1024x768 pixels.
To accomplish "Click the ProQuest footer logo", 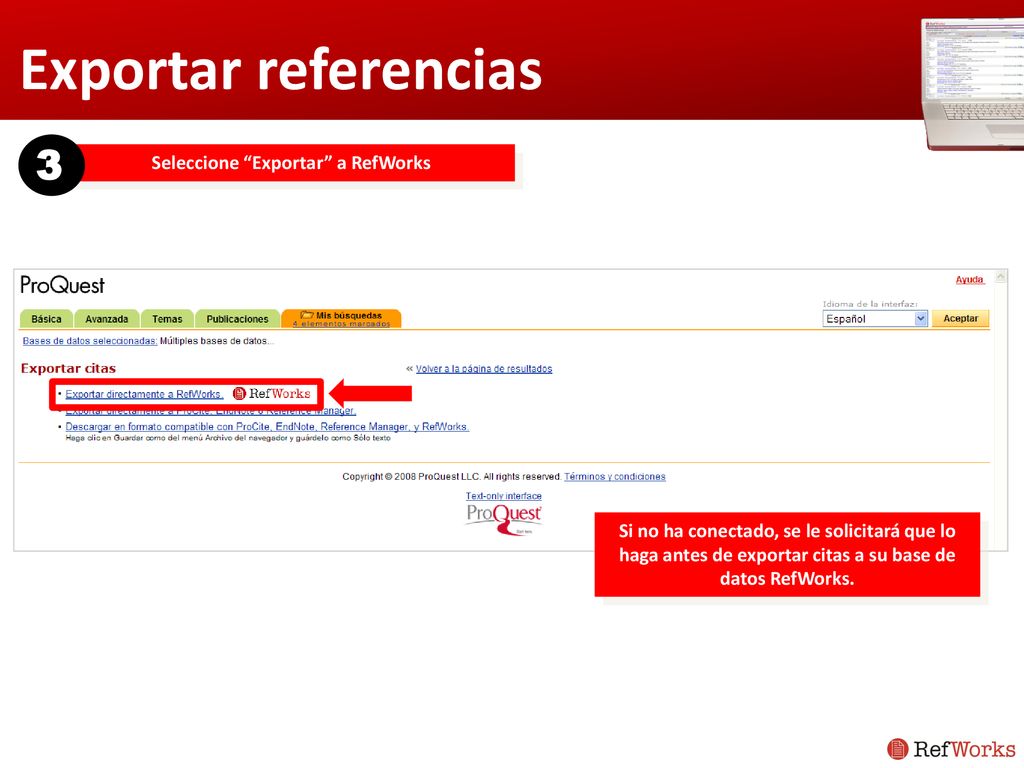I will pos(504,519).
